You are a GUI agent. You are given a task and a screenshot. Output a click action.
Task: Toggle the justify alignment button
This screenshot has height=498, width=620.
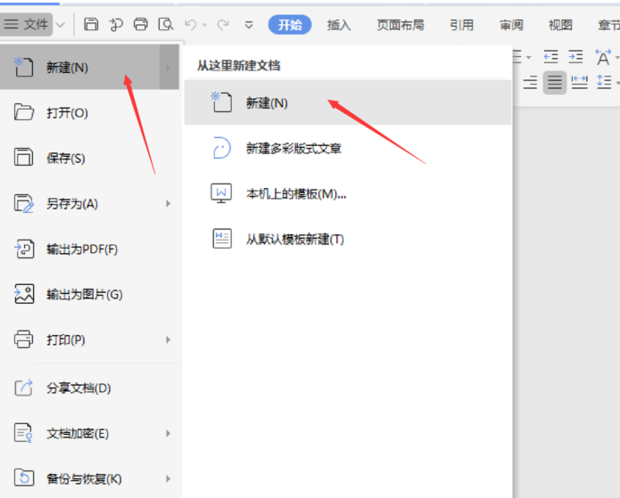(x=555, y=83)
